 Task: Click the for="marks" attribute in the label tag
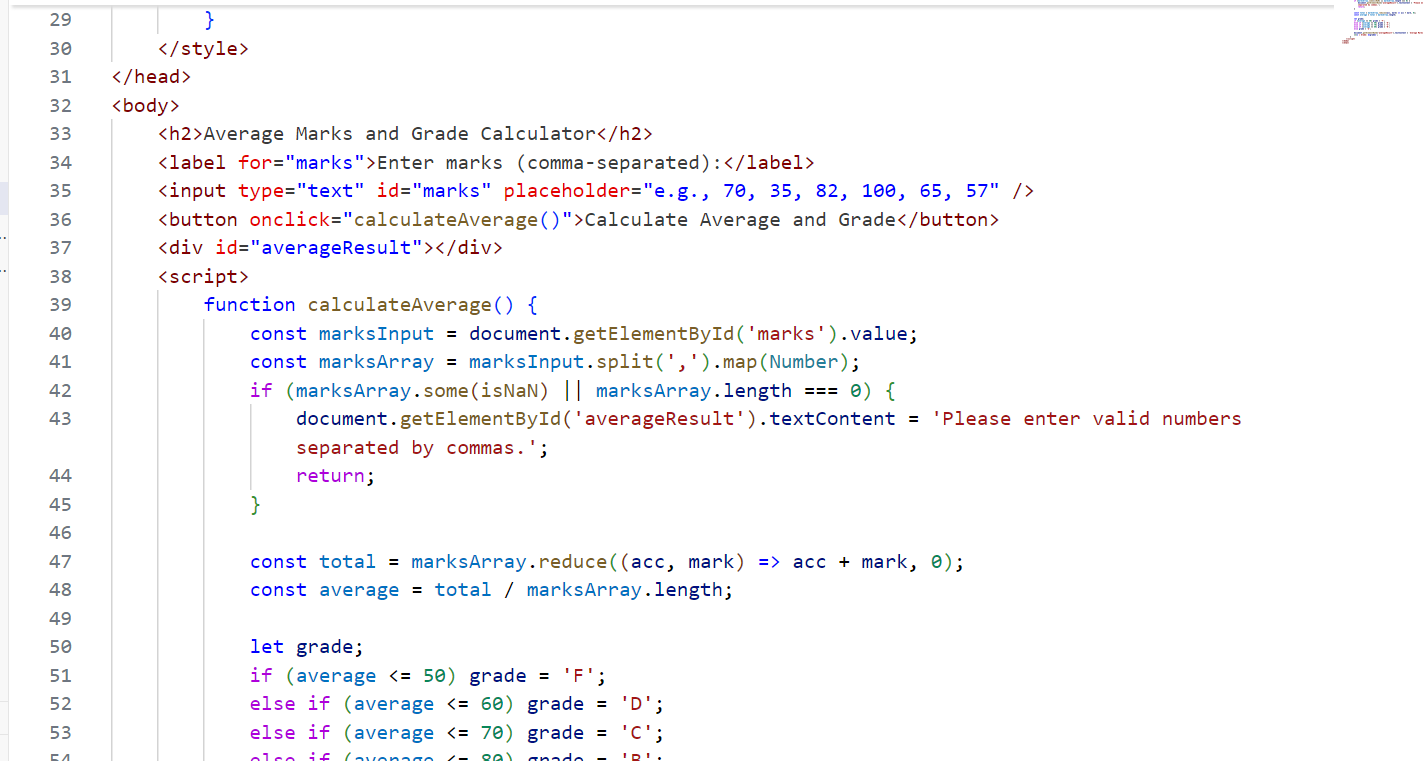tap(301, 162)
